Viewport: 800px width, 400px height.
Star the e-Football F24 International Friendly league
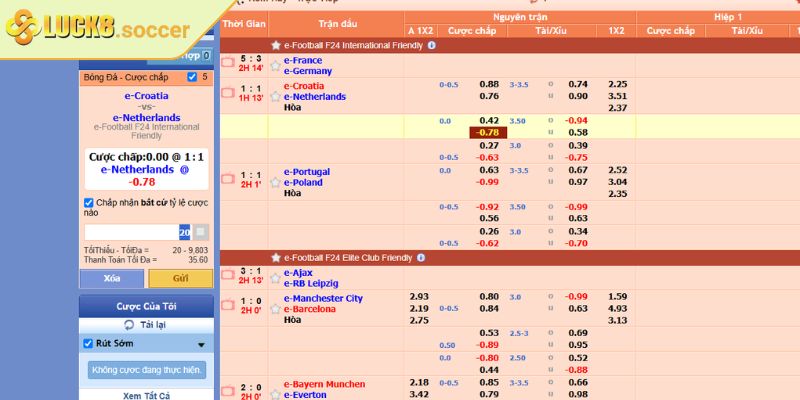[x=276, y=45]
